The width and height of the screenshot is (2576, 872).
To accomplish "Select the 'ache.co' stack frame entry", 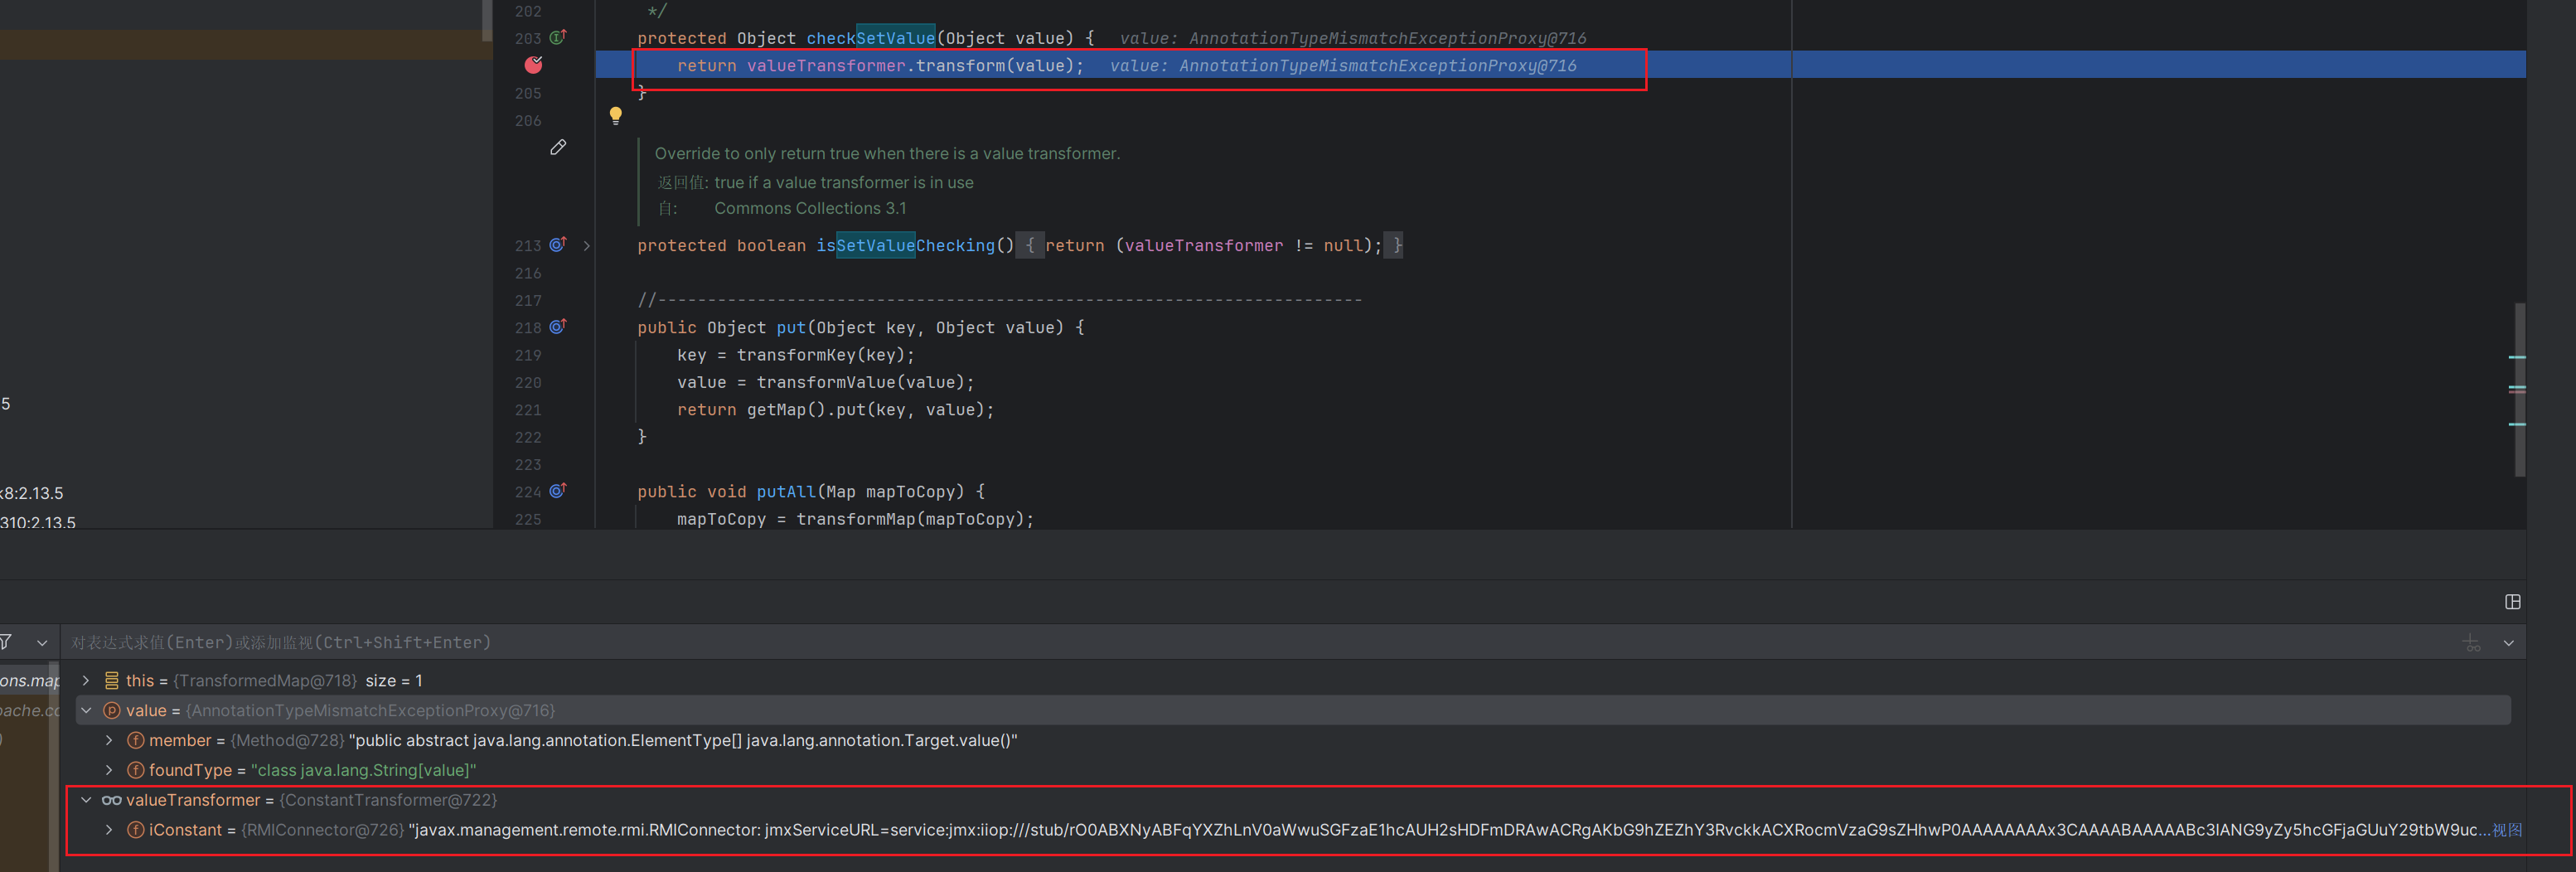I will coord(30,710).
